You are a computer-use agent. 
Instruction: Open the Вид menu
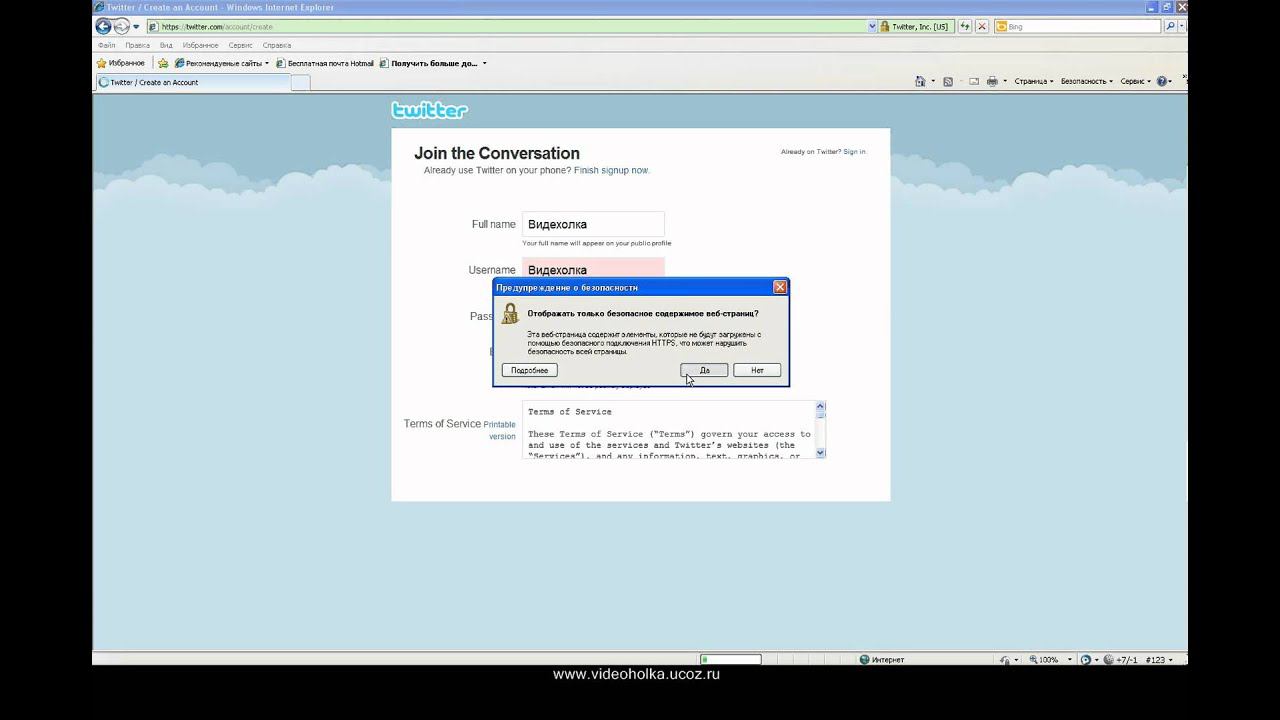[x=166, y=45]
